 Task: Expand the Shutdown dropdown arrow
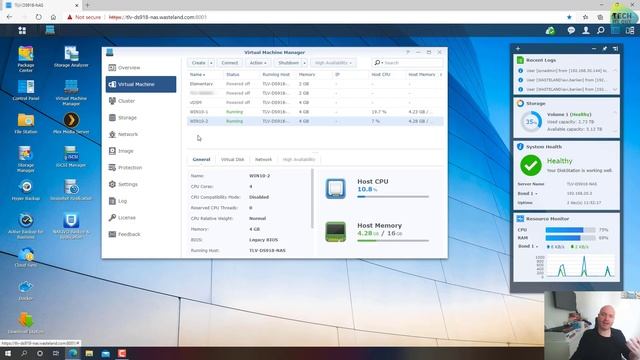point(304,63)
